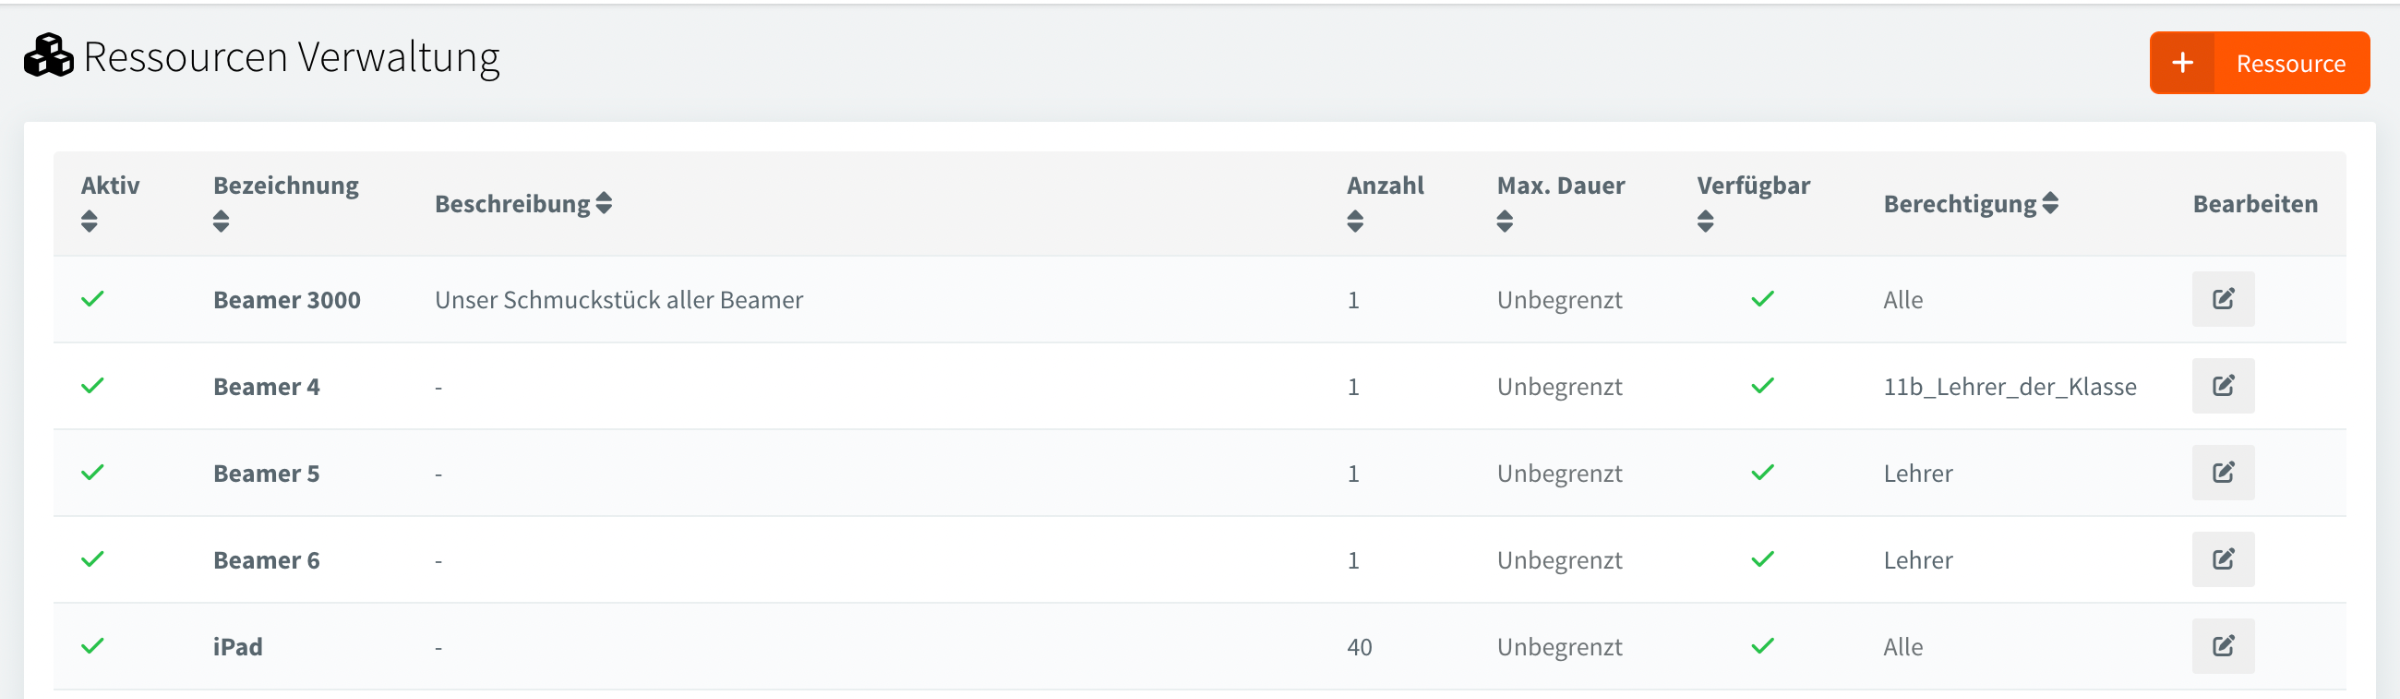Edit the Beamer 5 resource

(x=2222, y=473)
